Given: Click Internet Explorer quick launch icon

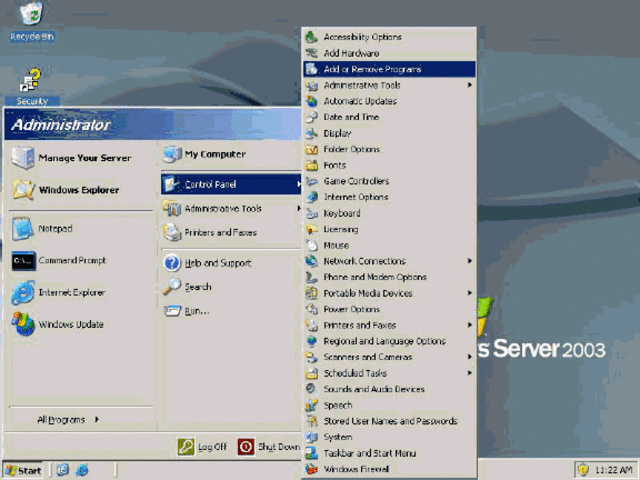Looking at the screenshot, I should coord(82,470).
